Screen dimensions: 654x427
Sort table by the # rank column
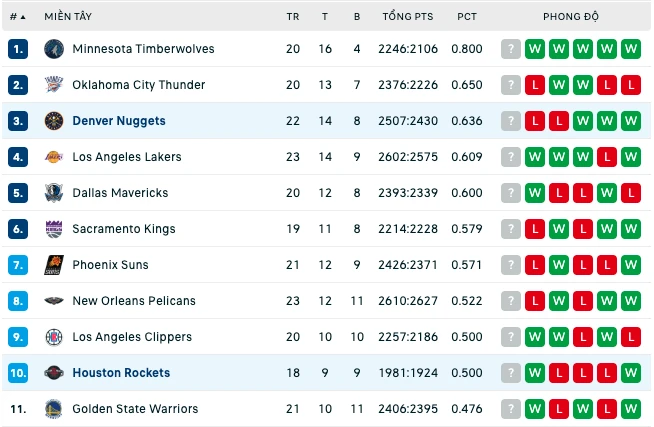pos(18,17)
